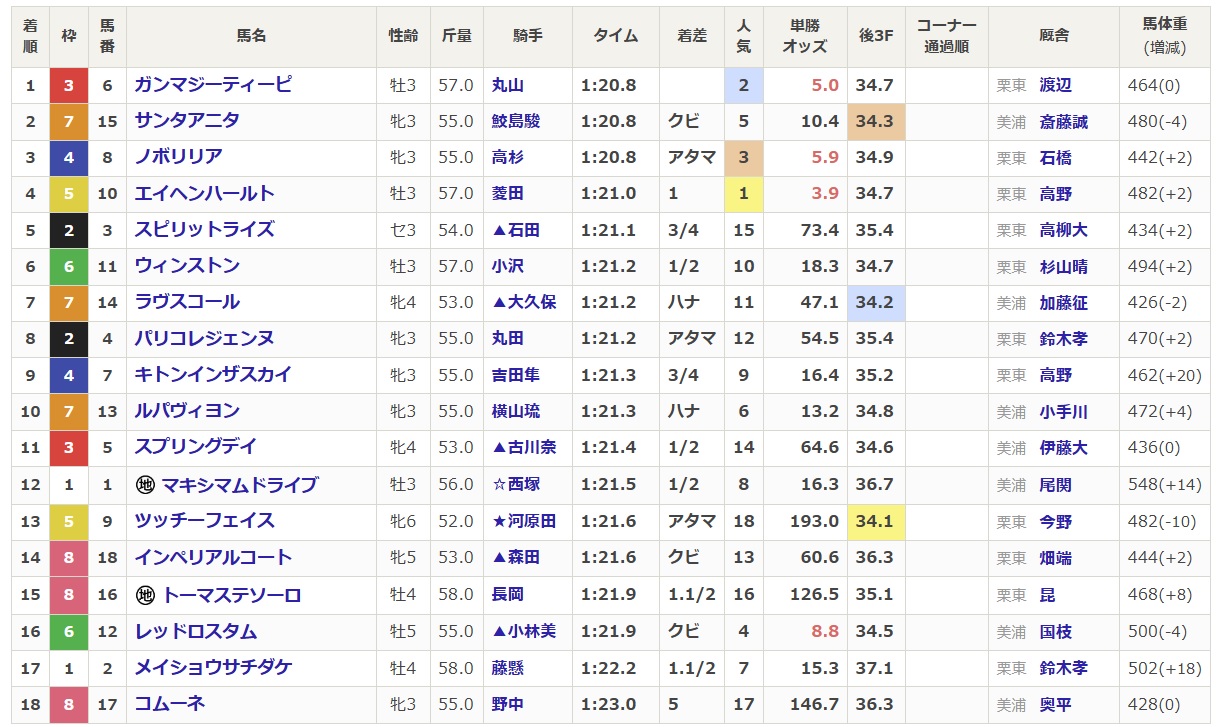Go to ノボリリア horse page
1216x727 pixels.
coord(179,157)
